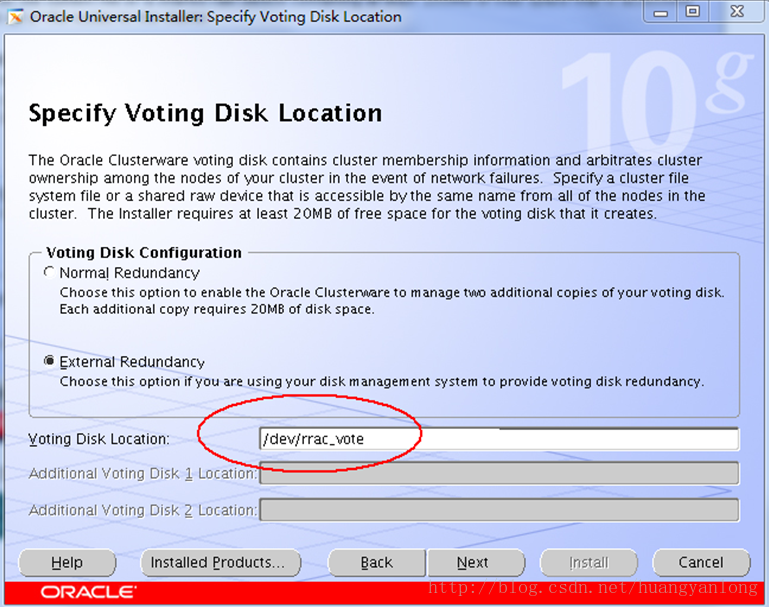Click the Additional Voting Disk 1 Location field

click(498, 474)
